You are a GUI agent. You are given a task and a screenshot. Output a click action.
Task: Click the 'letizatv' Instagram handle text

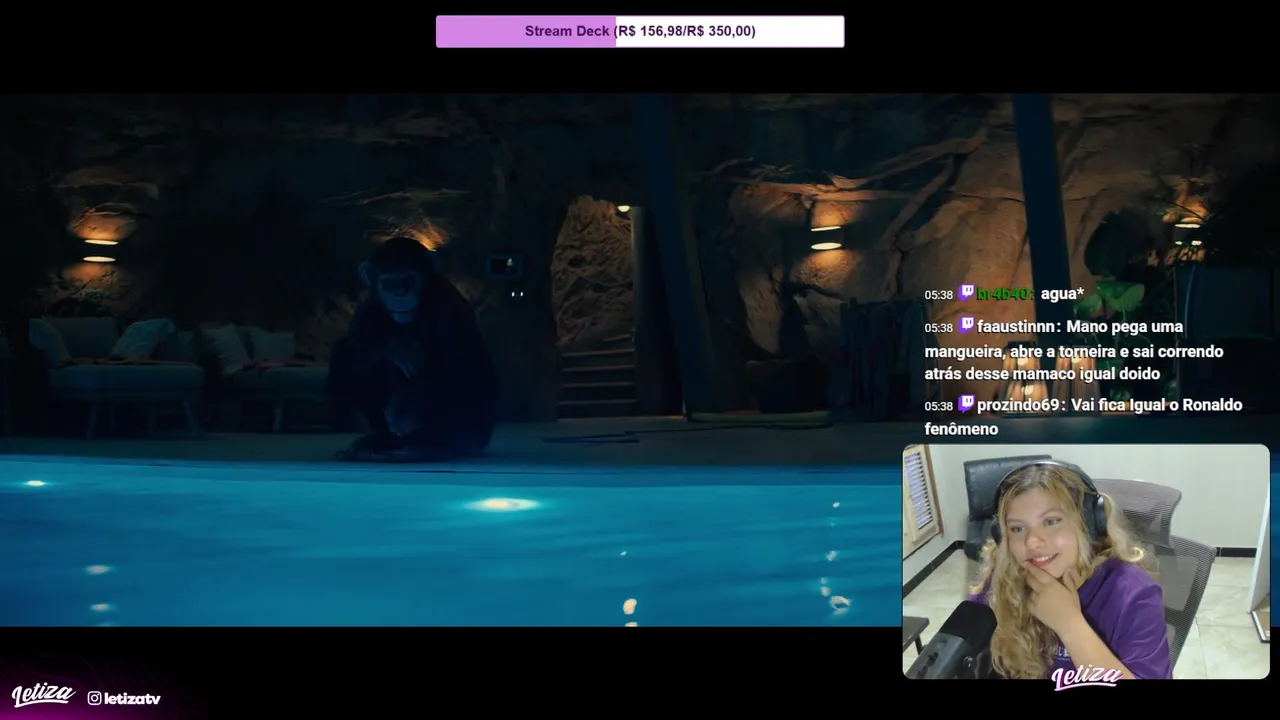pyautogui.click(x=132, y=698)
